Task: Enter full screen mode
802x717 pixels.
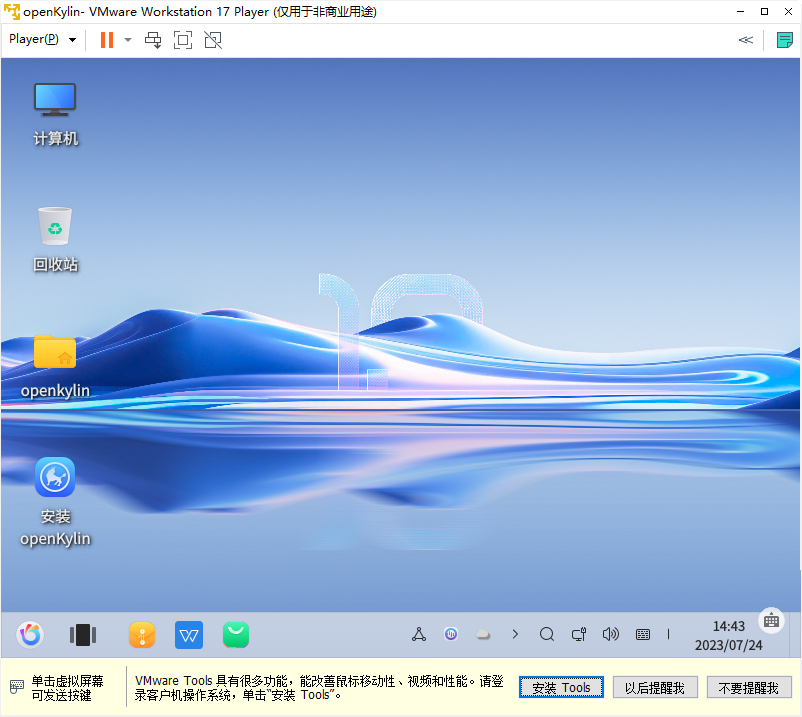Action: (x=183, y=40)
